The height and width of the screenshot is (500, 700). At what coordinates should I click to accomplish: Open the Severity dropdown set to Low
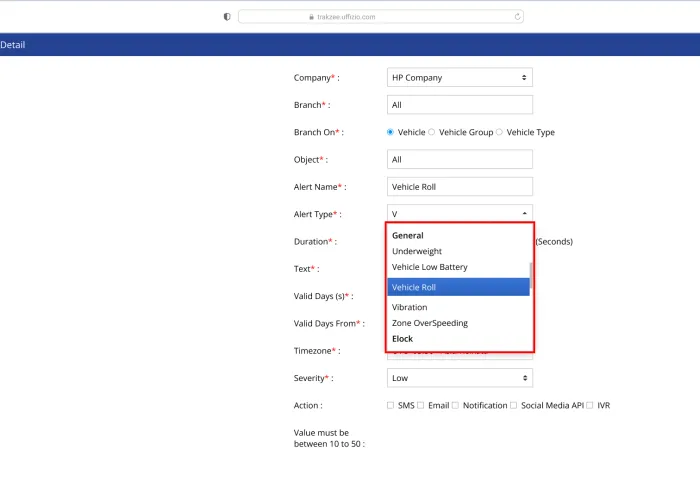tap(459, 378)
